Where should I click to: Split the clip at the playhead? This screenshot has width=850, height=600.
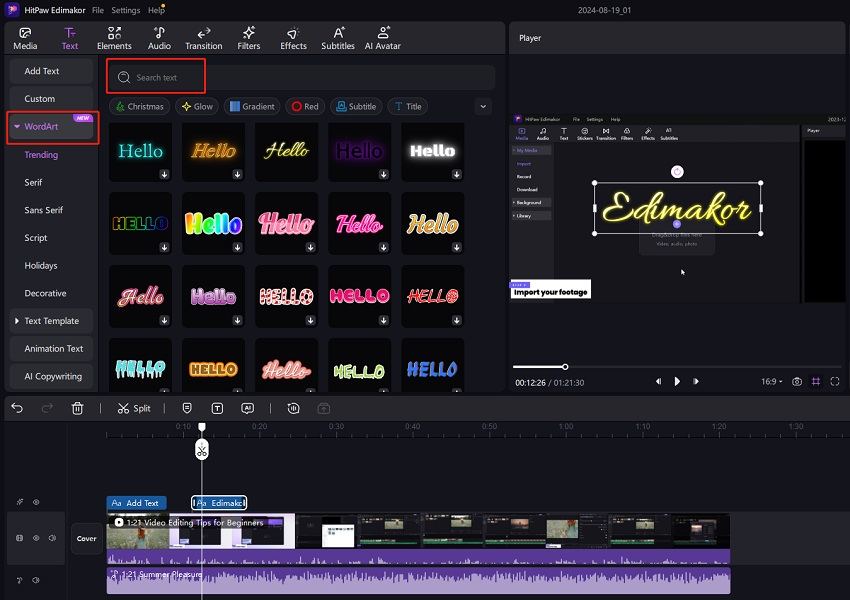pyautogui.click(x=134, y=408)
